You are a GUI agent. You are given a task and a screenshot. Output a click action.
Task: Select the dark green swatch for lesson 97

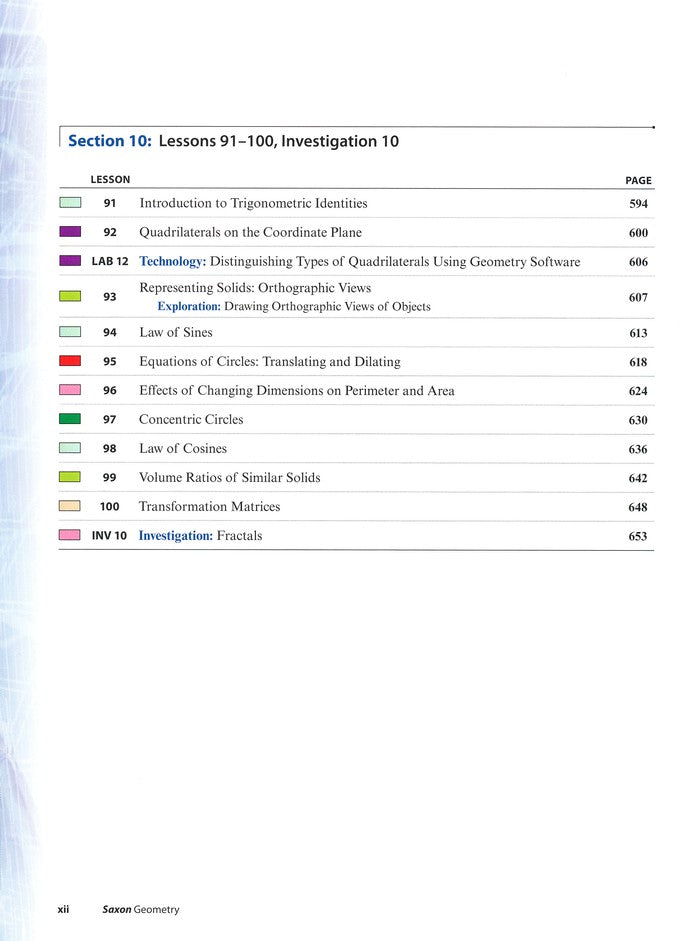coord(69,419)
